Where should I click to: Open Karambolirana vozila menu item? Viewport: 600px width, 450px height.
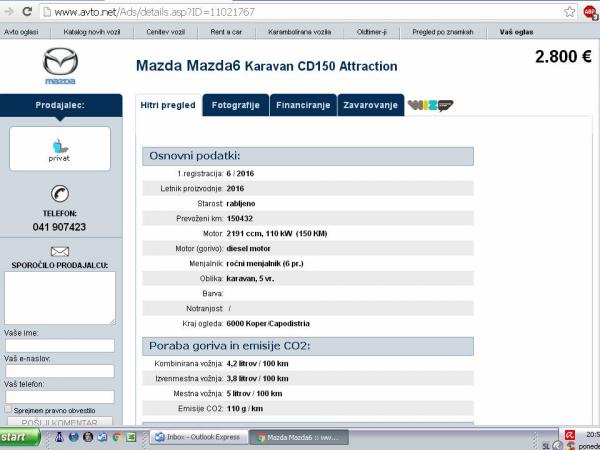point(300,32)
